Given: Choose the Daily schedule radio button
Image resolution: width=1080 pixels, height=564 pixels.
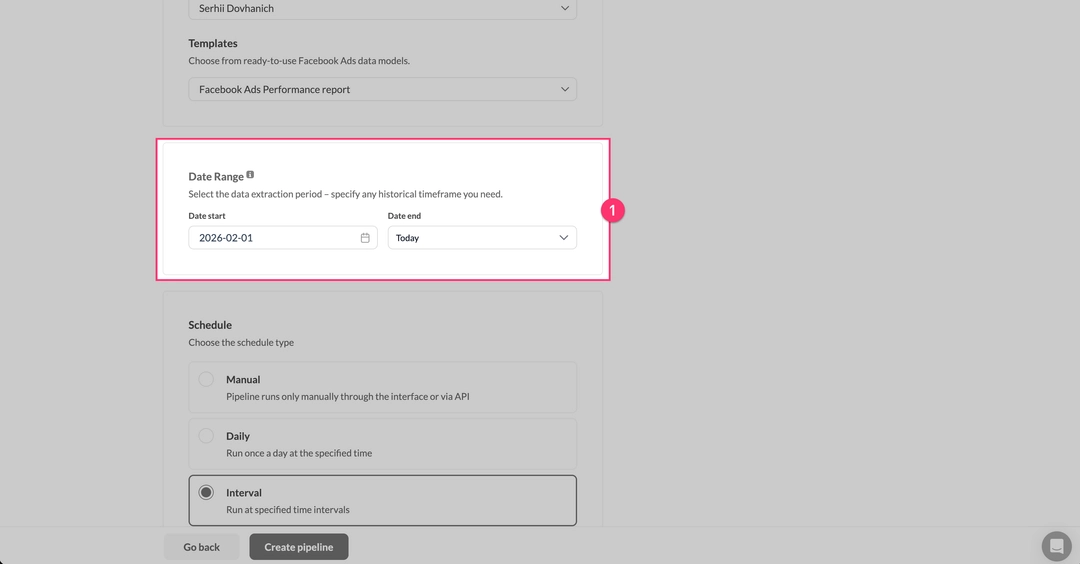Looking at the screenshot, I should [206, 436].
